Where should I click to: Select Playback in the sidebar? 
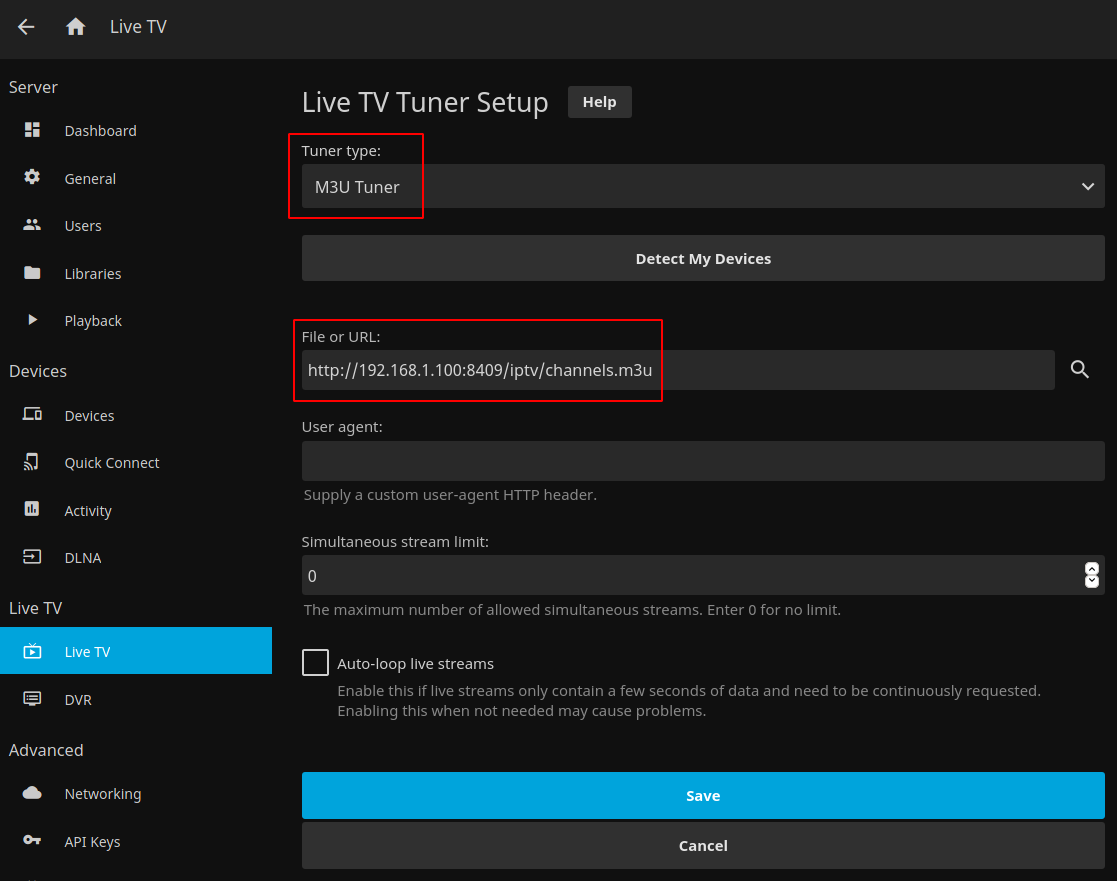pos(93,321)
